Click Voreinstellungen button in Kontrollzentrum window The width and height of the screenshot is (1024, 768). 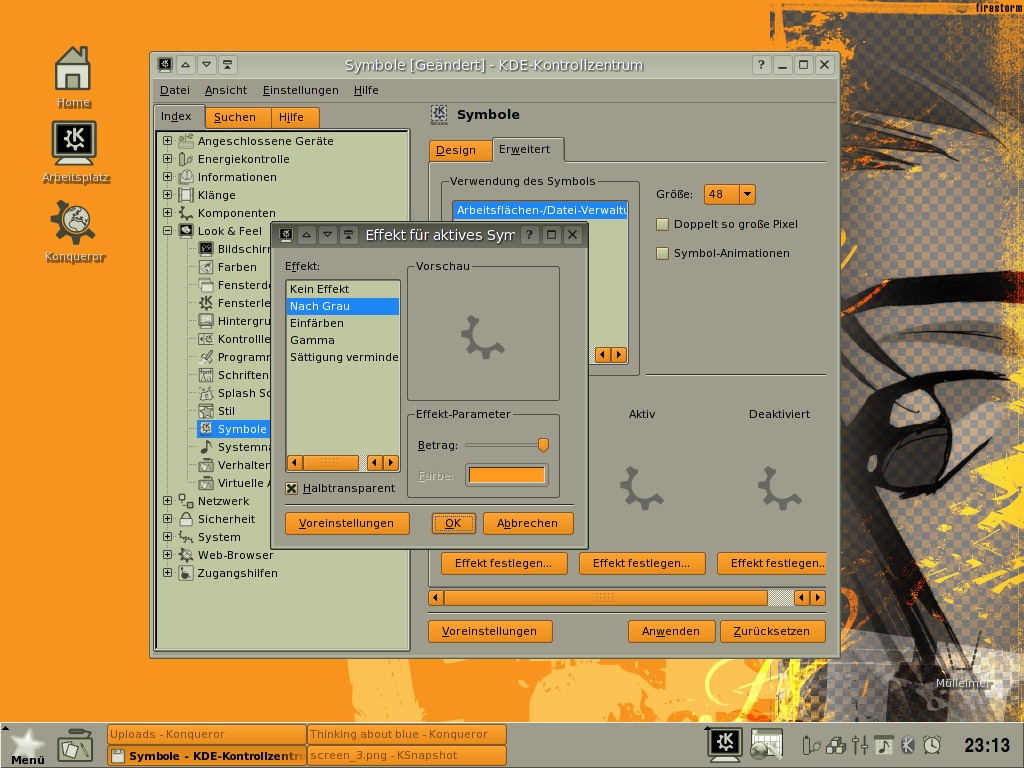(x=490, y=632)
